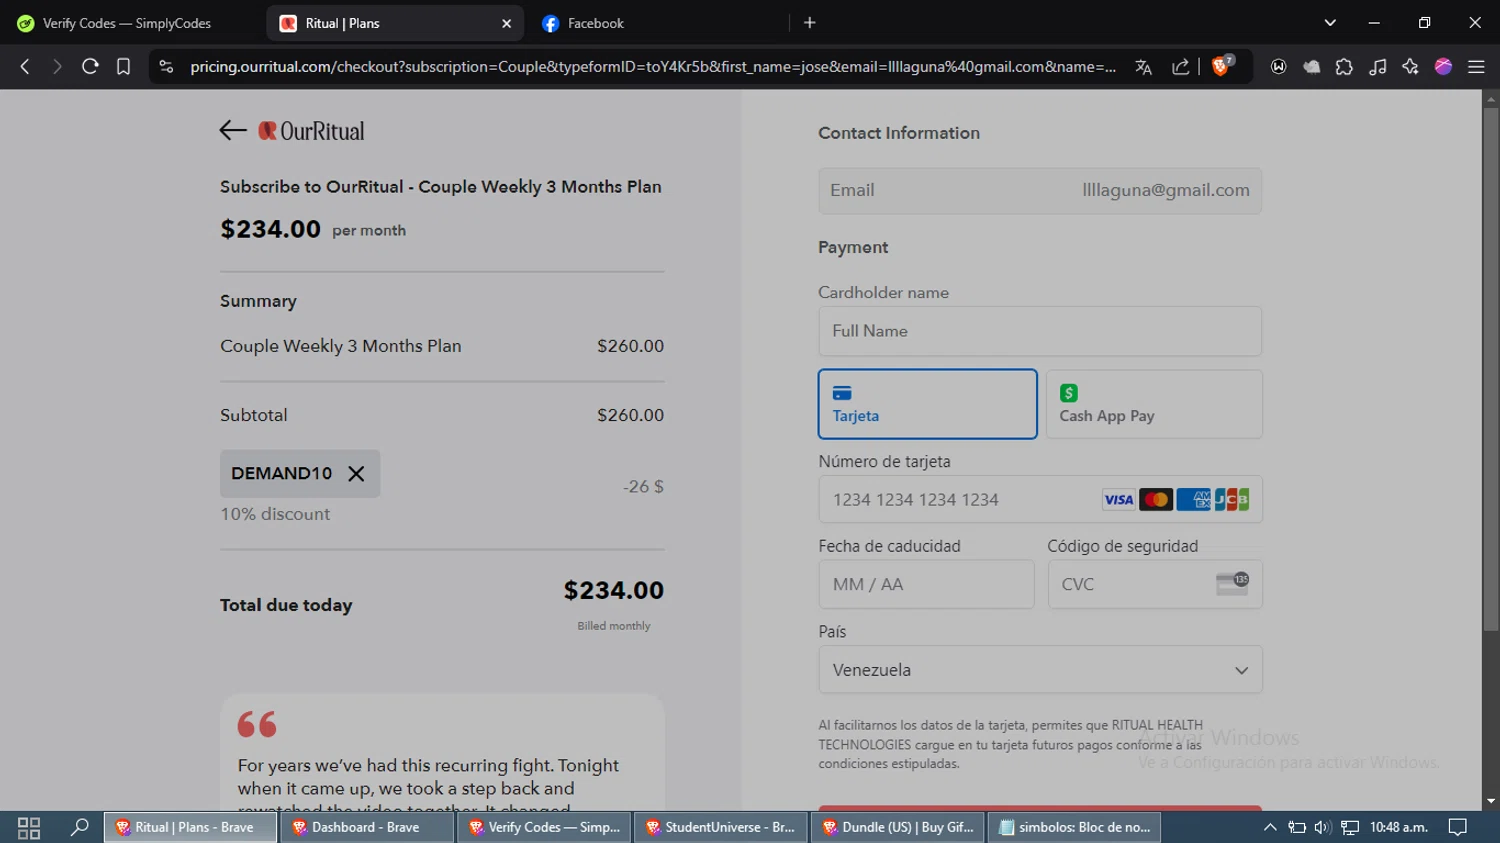This screenshot has width=1500, height=843.
Task: Go forward in browser history
Action: (57, 67)
